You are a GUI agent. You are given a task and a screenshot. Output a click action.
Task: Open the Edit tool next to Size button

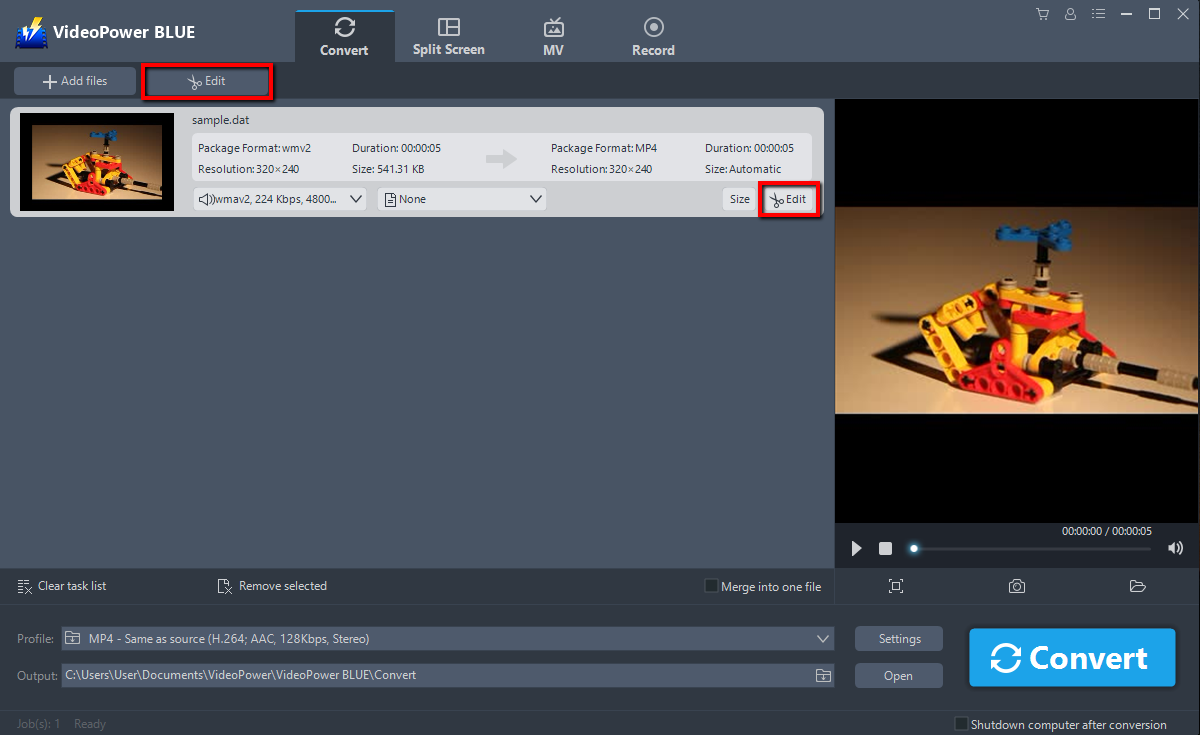coord(789,199)
